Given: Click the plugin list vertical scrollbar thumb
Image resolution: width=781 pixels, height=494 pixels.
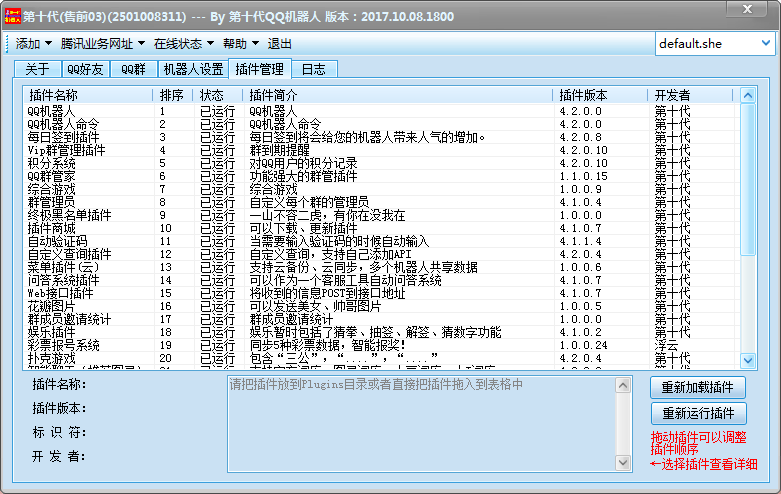Looking at the screenshot, I should click(x=748, y=180).
